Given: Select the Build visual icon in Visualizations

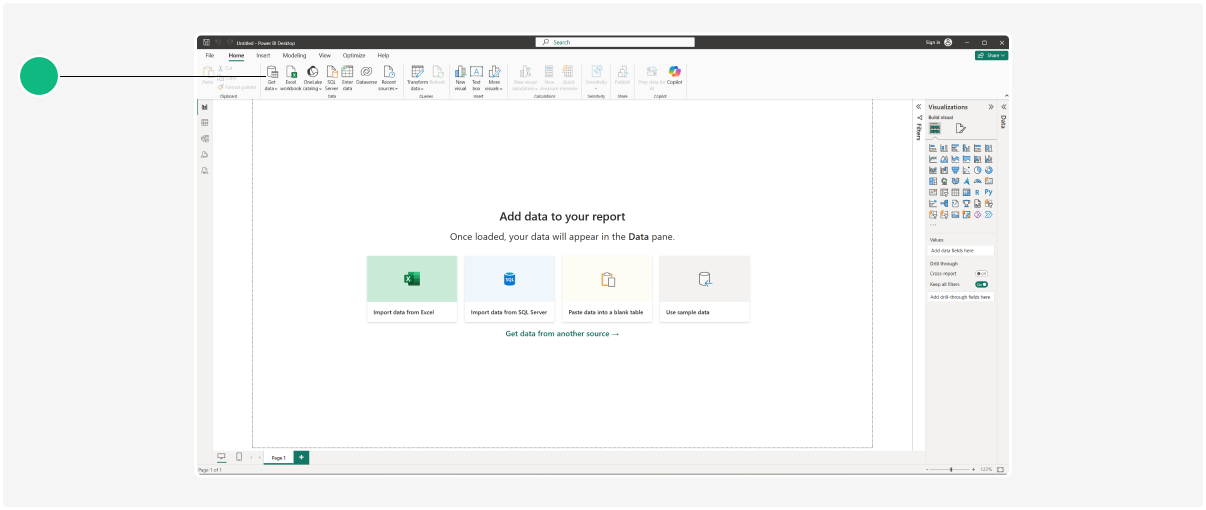Looking at the screenshot, I should pyautogui.click(x=935, y=128).
